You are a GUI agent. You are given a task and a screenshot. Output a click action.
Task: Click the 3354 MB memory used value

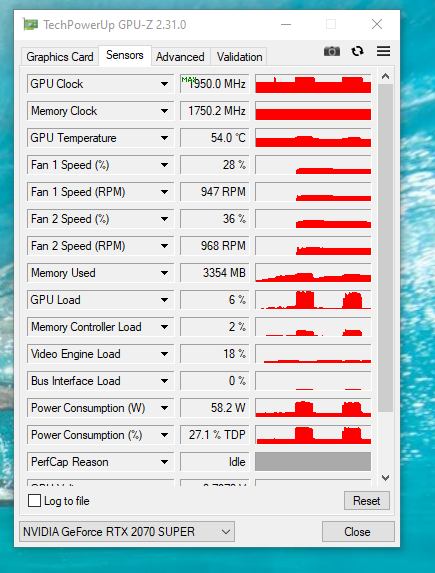(x=215, y=273)
